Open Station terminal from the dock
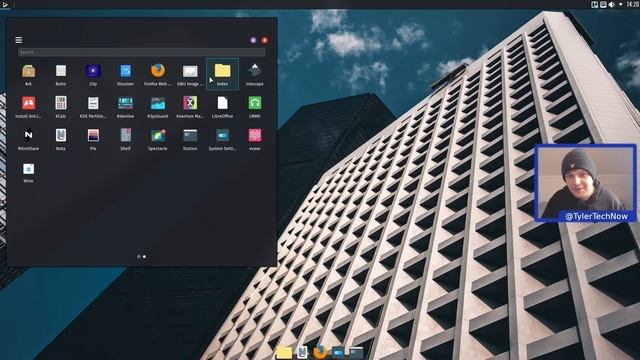The height and width of the screenshot is (360, 640). [356, 352]
